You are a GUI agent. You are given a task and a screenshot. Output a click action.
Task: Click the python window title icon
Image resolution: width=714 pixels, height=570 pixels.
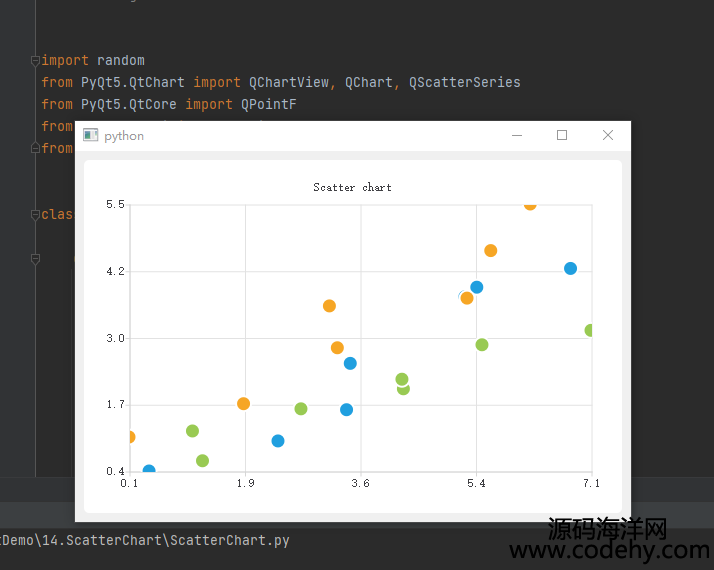91,135
